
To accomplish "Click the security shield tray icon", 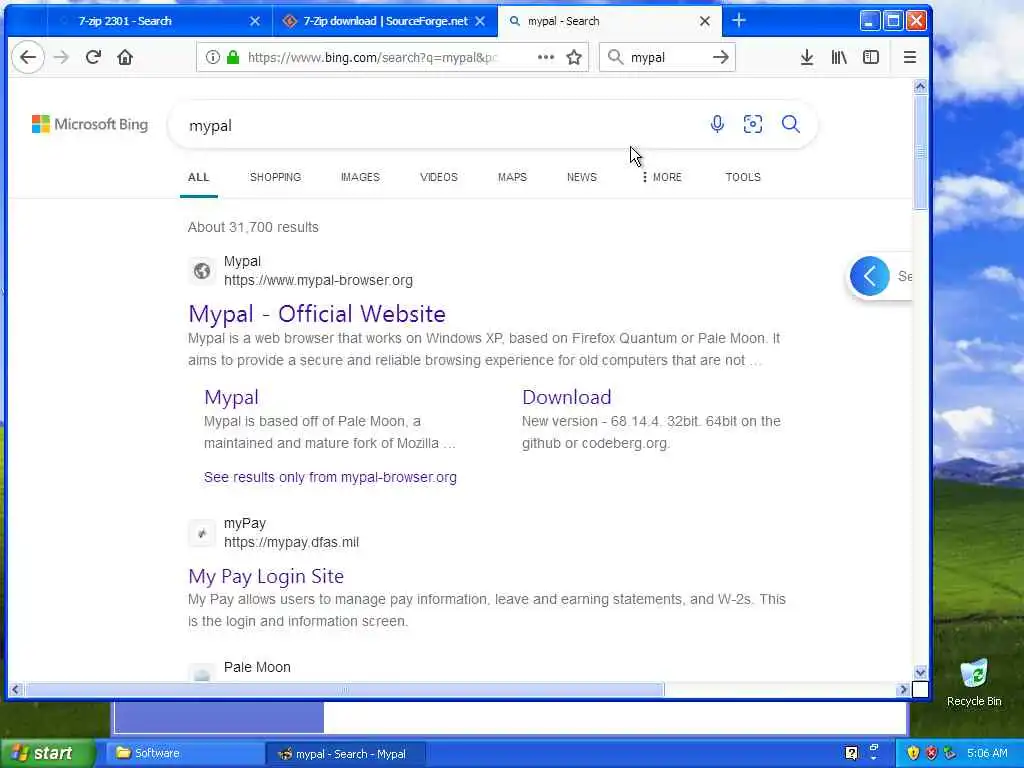I will pyautogui.click(x=913, y=753).
